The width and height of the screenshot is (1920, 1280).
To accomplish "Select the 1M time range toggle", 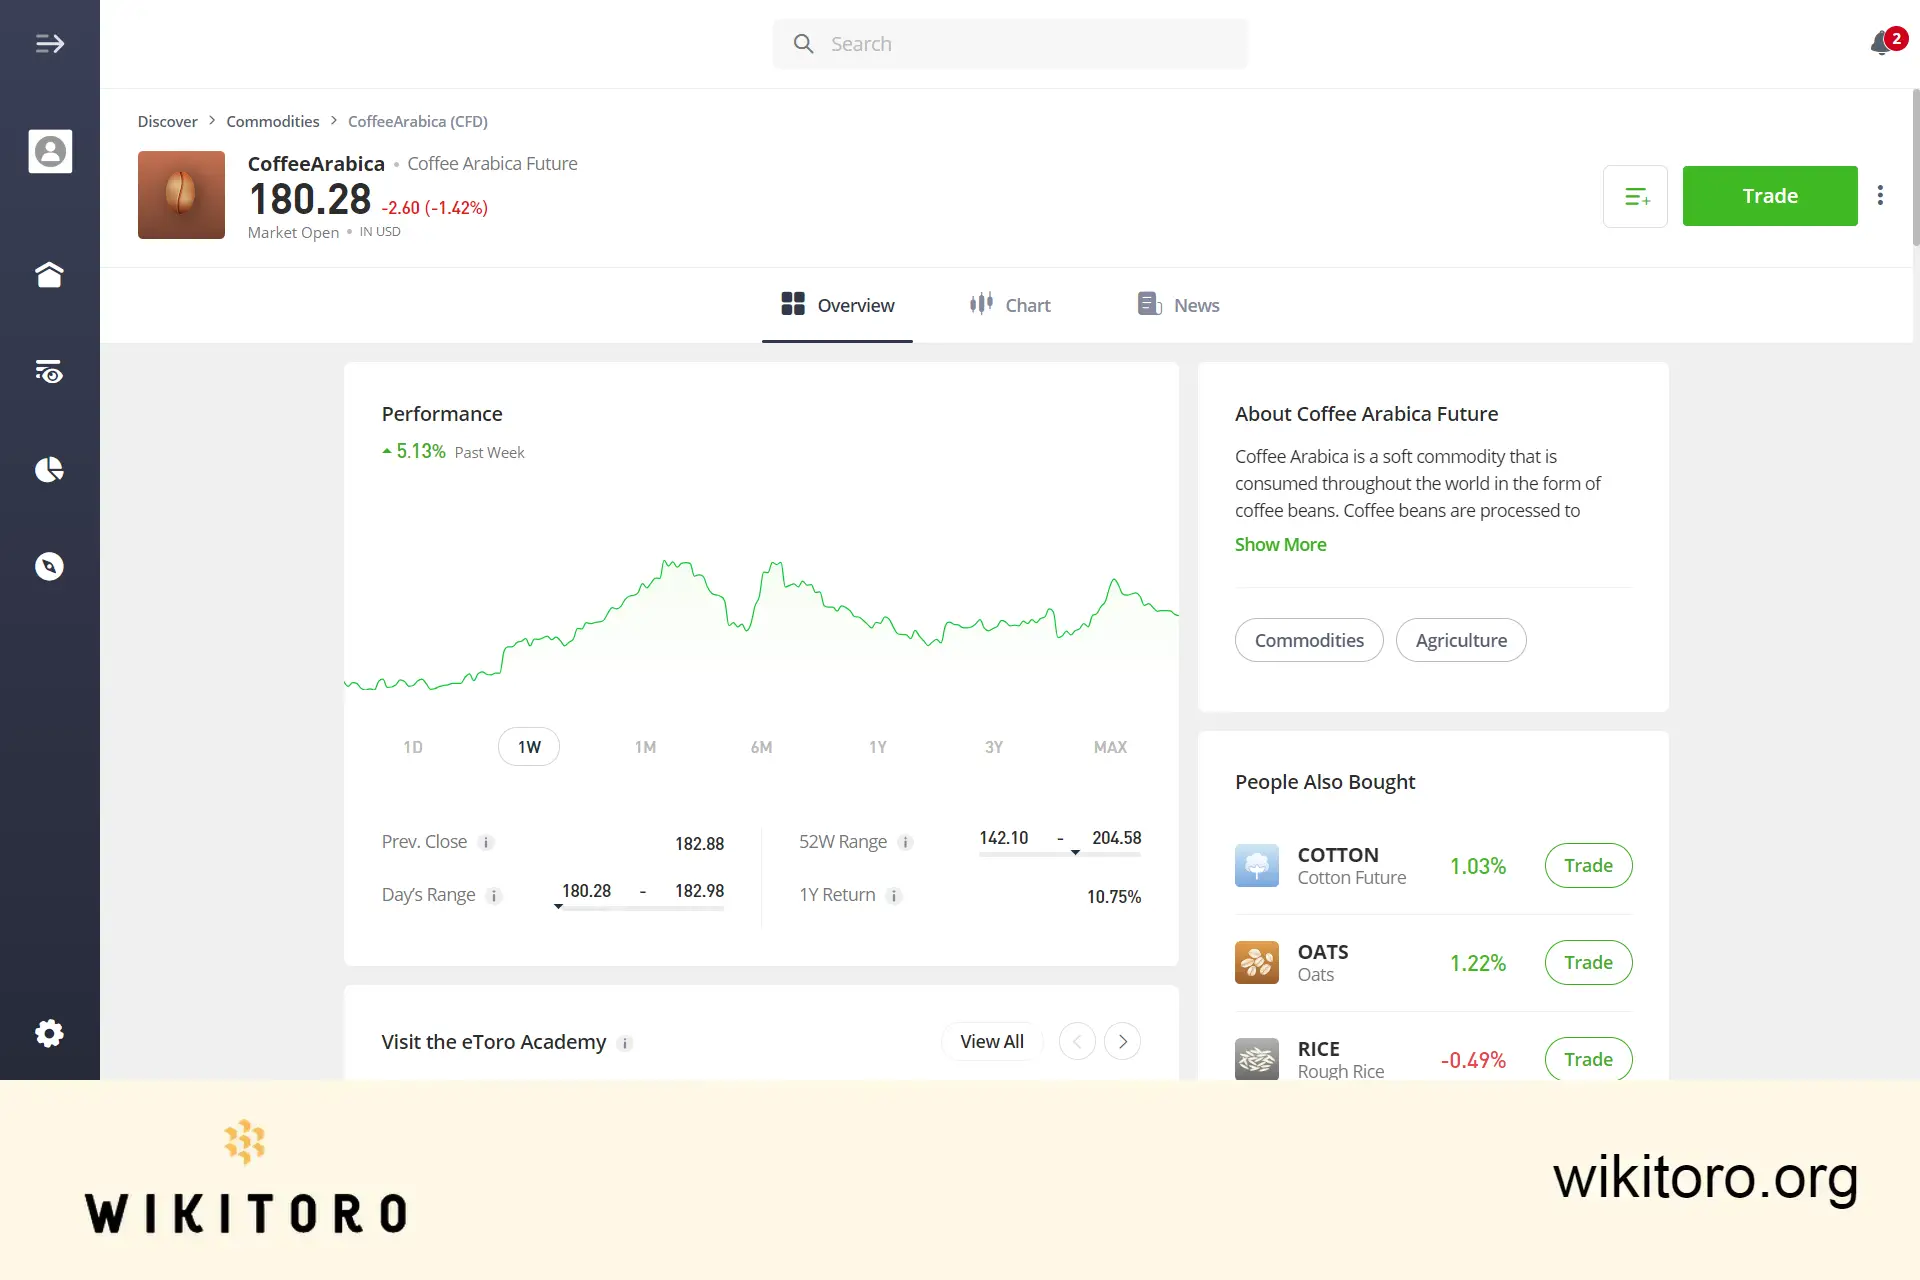I will click(644, 746).
